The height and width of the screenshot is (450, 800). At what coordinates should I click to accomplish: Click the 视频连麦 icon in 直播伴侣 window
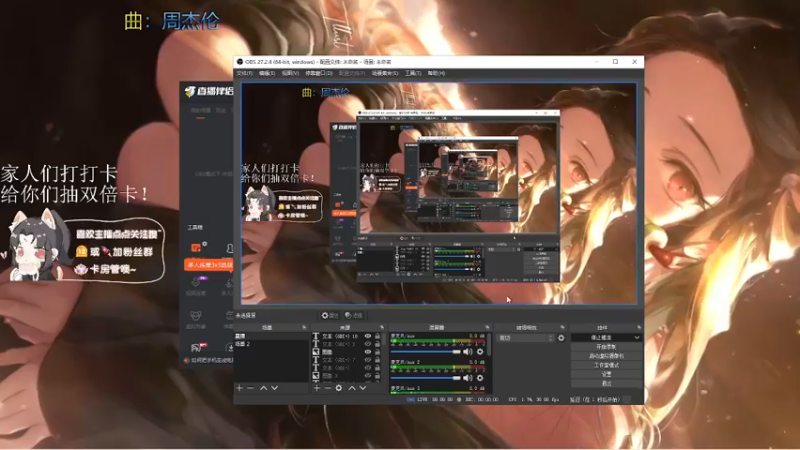[196, 284]
